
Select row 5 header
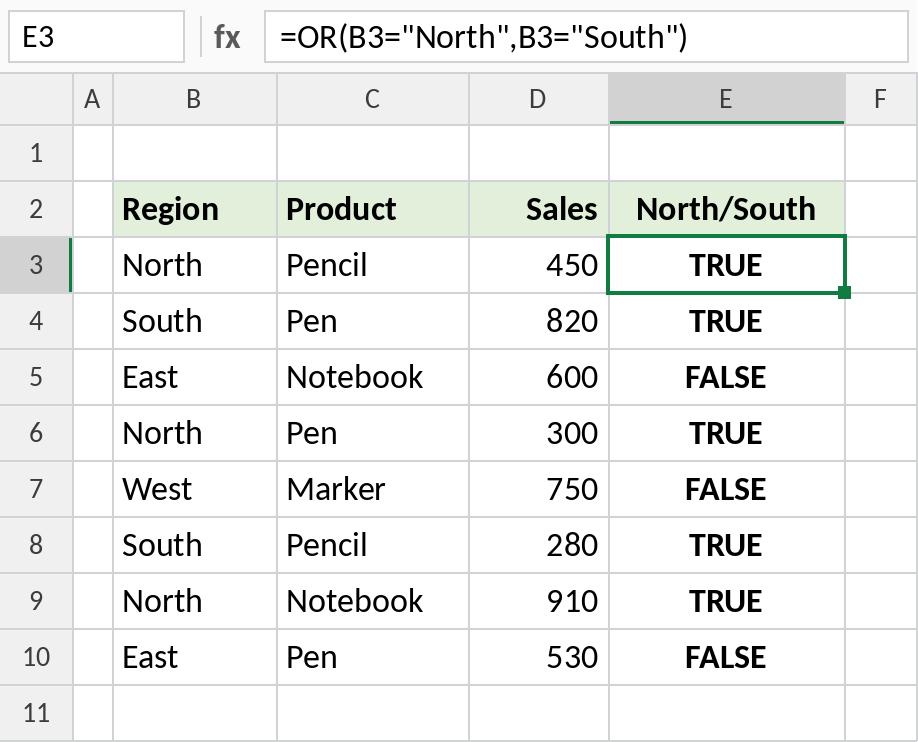(x=36, y=377)
